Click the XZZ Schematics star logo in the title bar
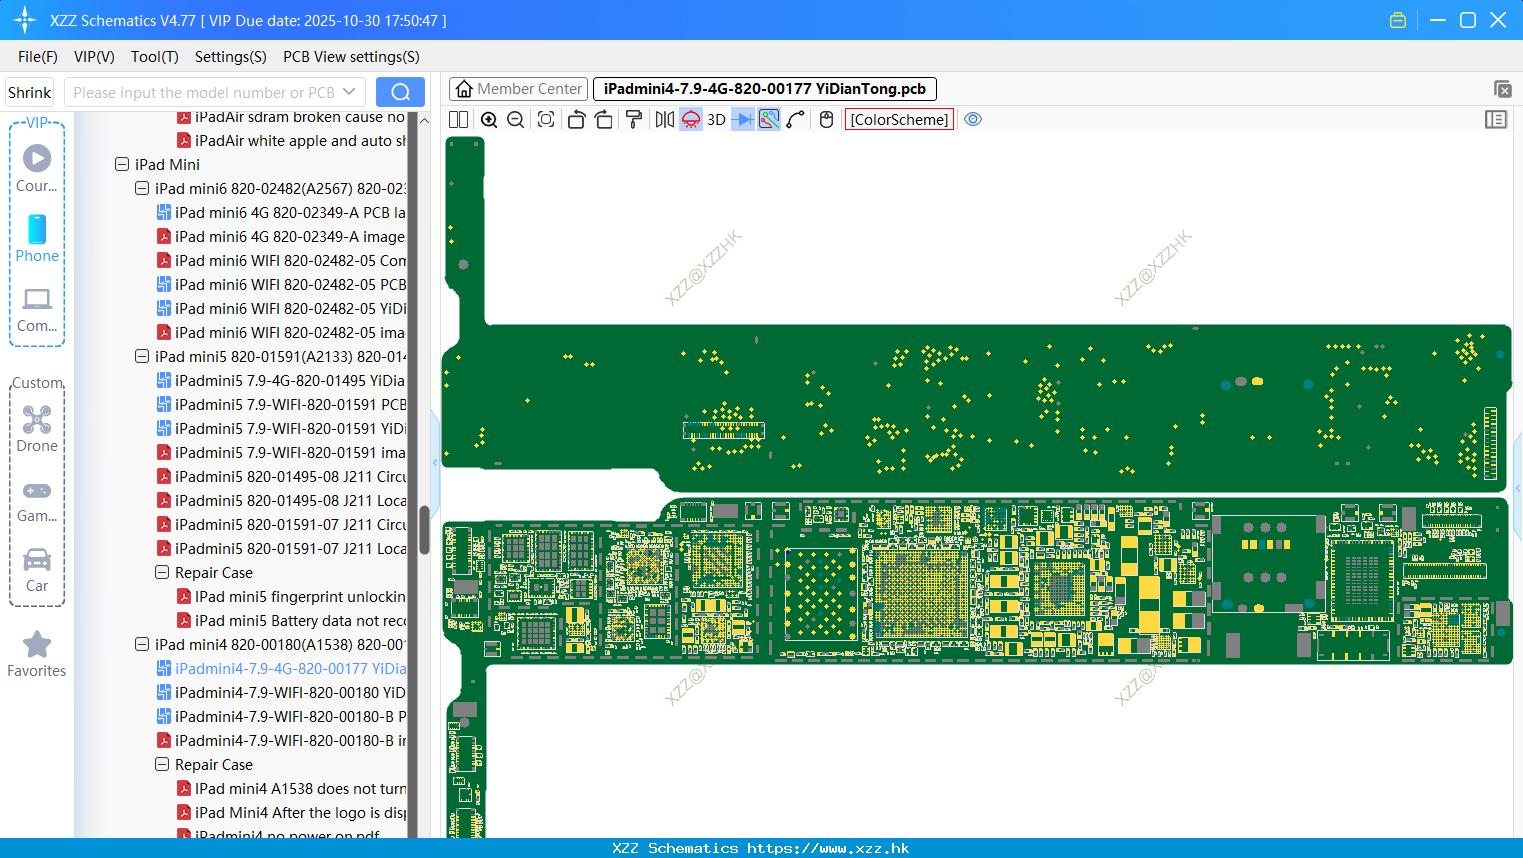 [x=24, y=20]
